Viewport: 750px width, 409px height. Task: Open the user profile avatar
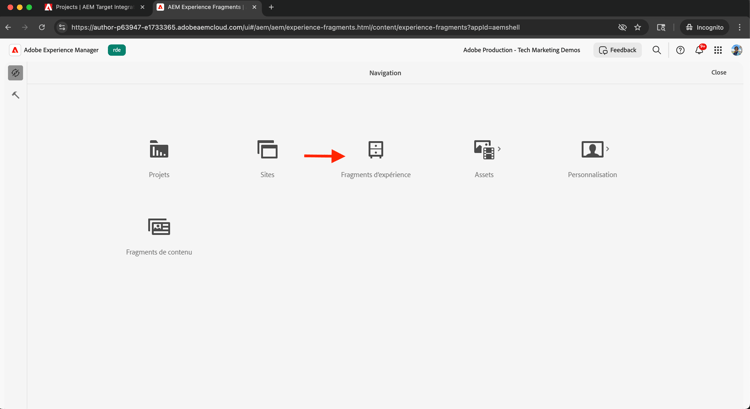tap(737, 50)
